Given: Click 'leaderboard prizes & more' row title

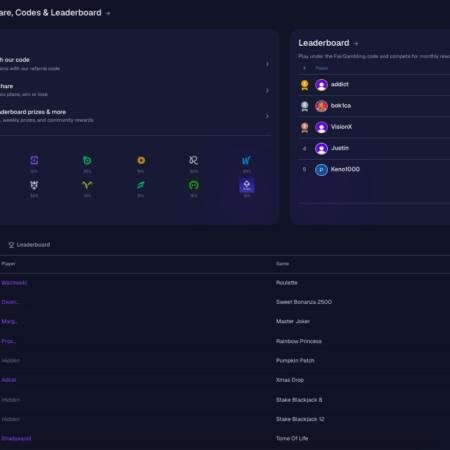Looking at the screenshot, I should 33,112.
